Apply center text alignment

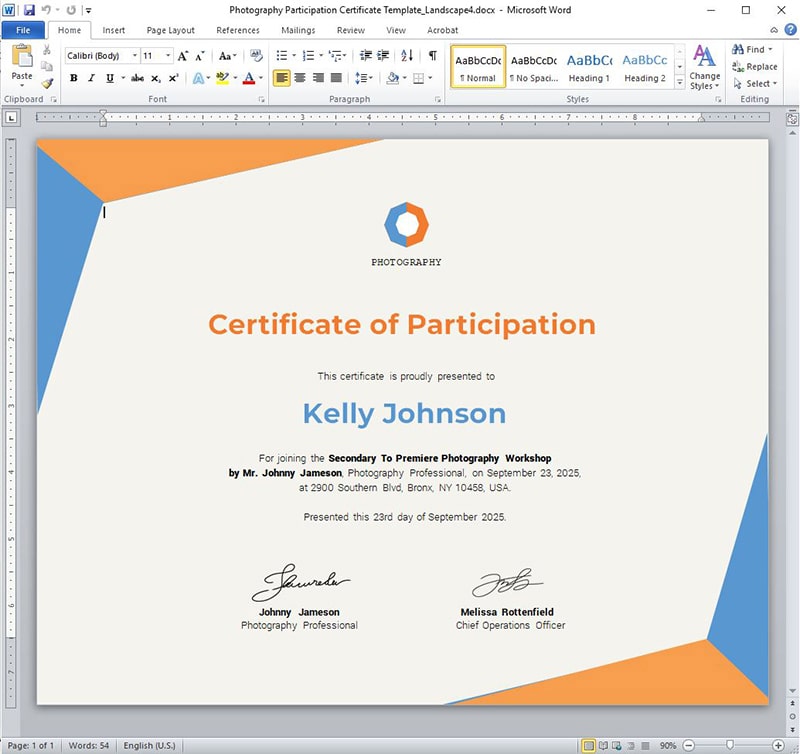coord(300,78)
